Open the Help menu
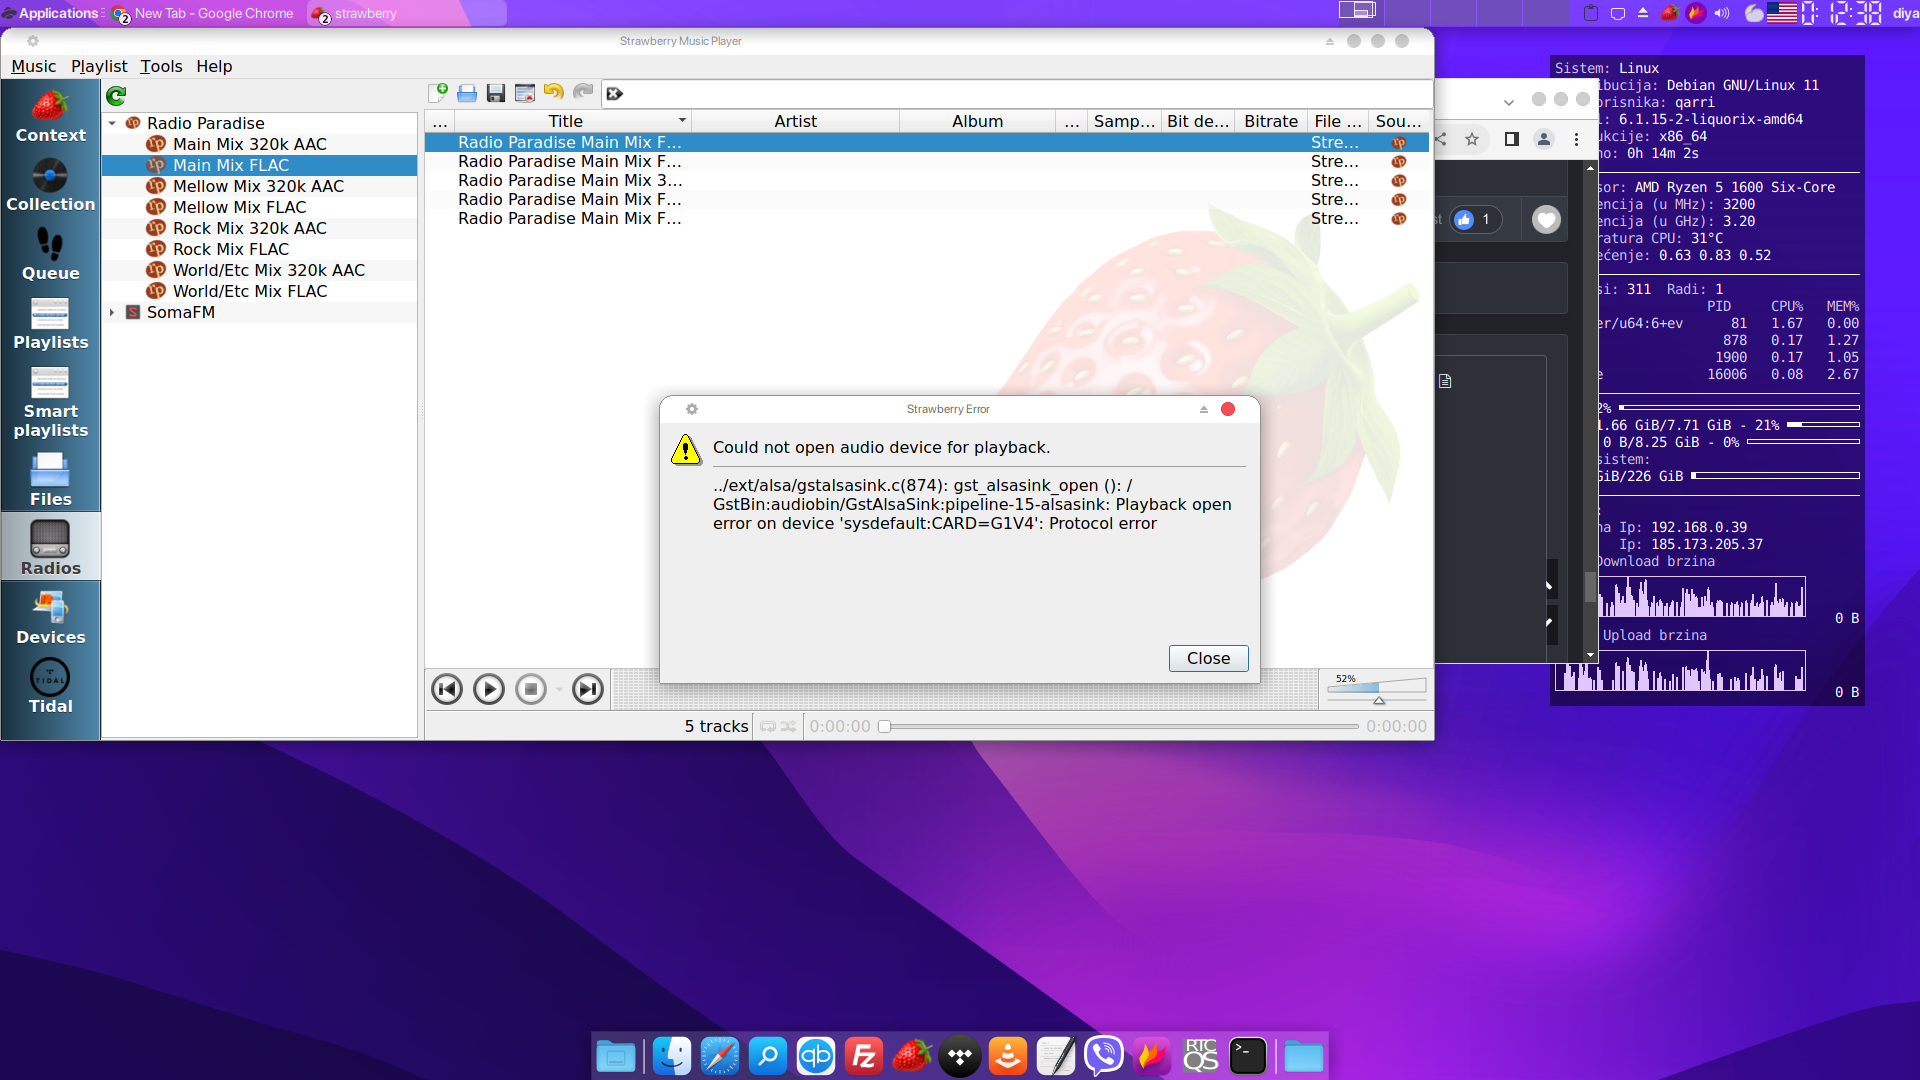 pos(214,66)
